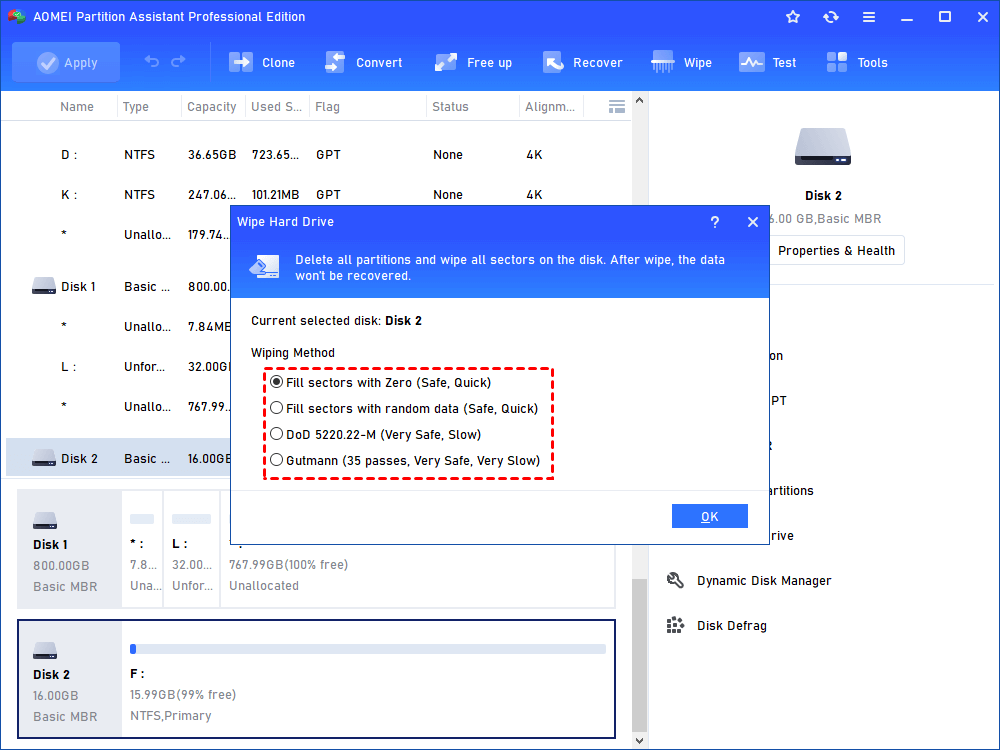The width and height of the screenshot is (1000, 750).
Task: Confirm wipe with OK button
Action: (x=710, y=517)
